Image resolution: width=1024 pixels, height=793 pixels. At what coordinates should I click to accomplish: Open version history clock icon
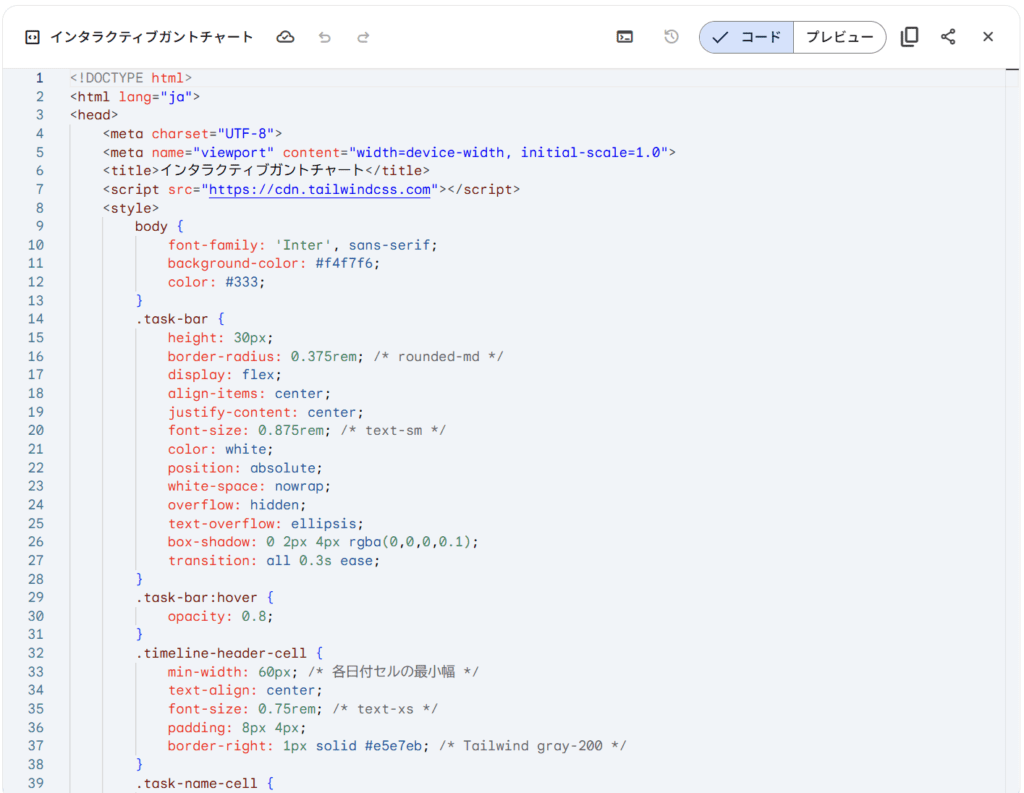pos(671,37)
